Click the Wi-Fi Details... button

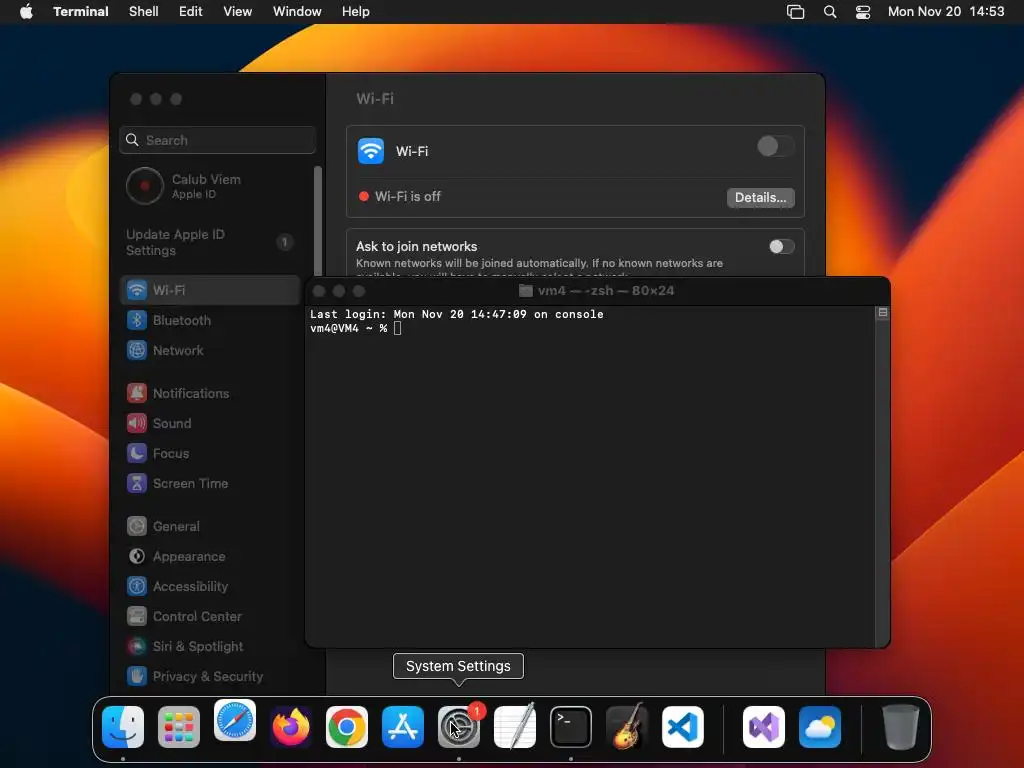[x=761, y=197]
